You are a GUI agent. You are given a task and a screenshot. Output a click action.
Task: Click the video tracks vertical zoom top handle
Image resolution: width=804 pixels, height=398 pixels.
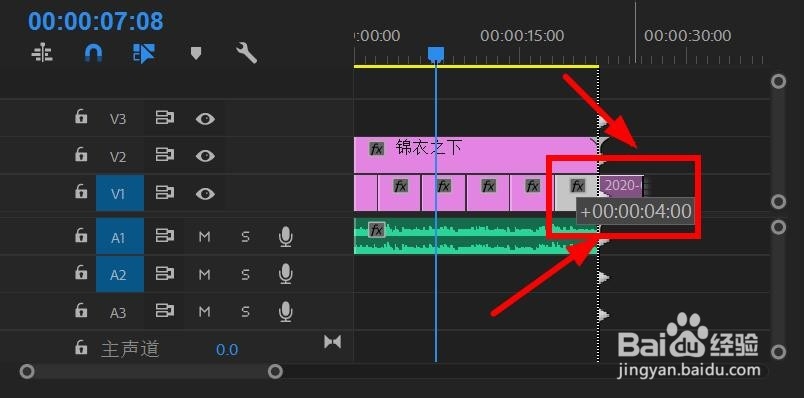tap(778, 81)
